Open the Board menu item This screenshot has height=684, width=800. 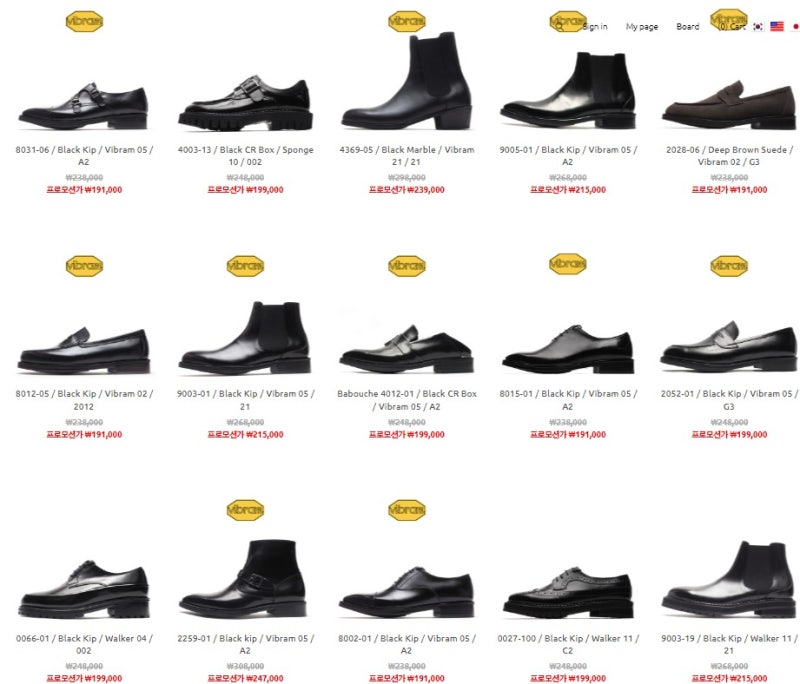click(688, 27)
